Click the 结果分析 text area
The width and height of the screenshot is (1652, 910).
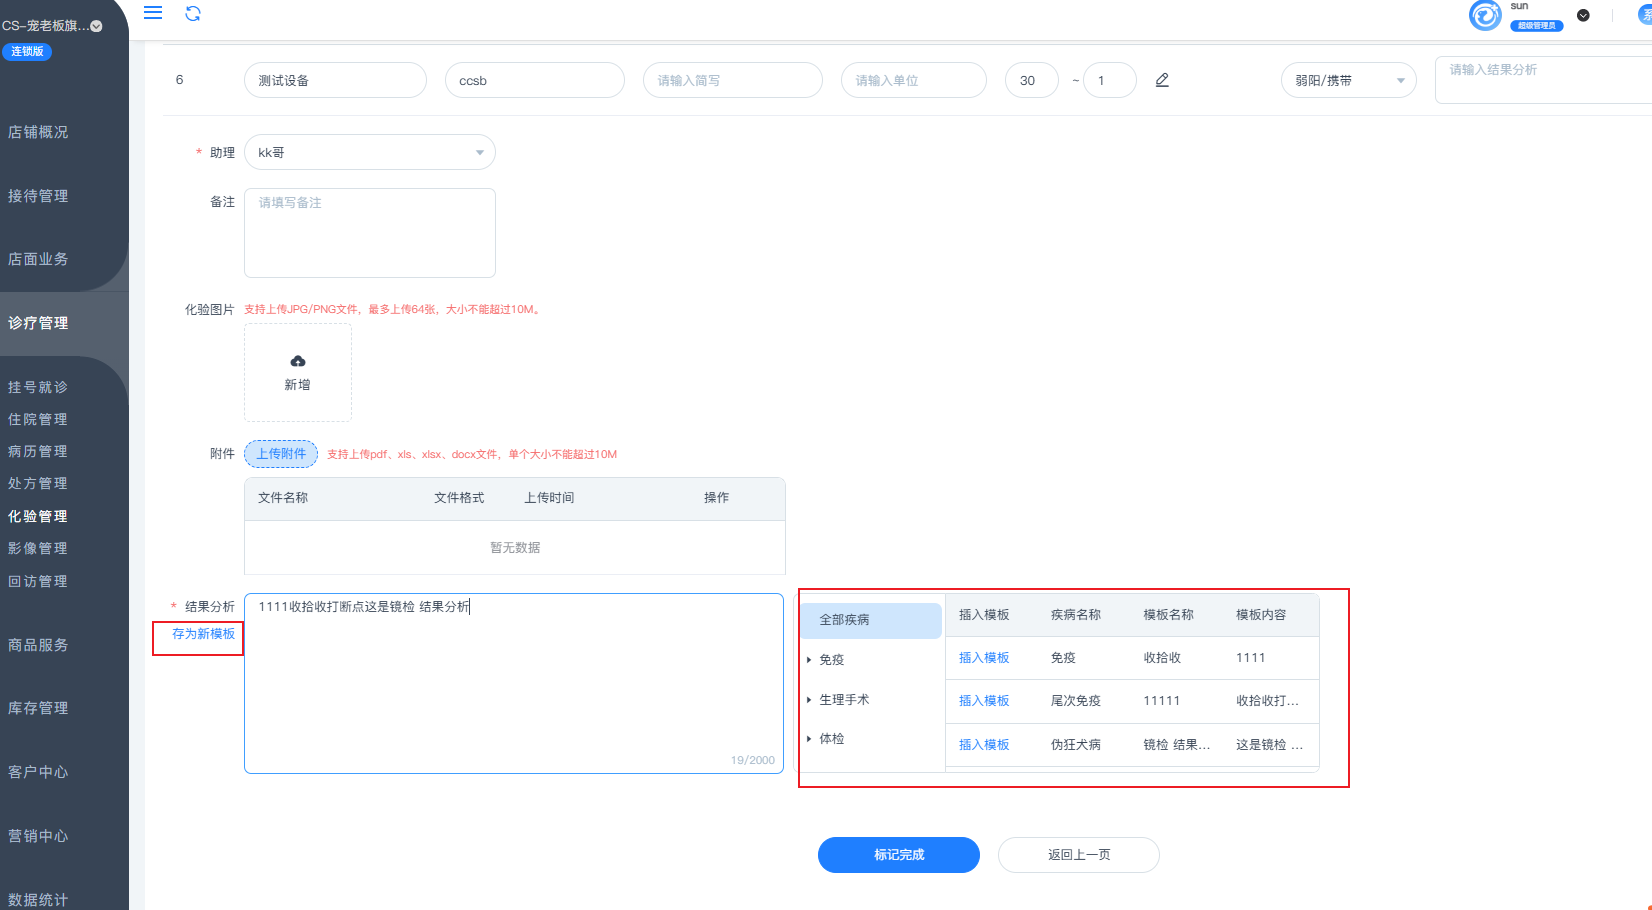tap(514, 684)
